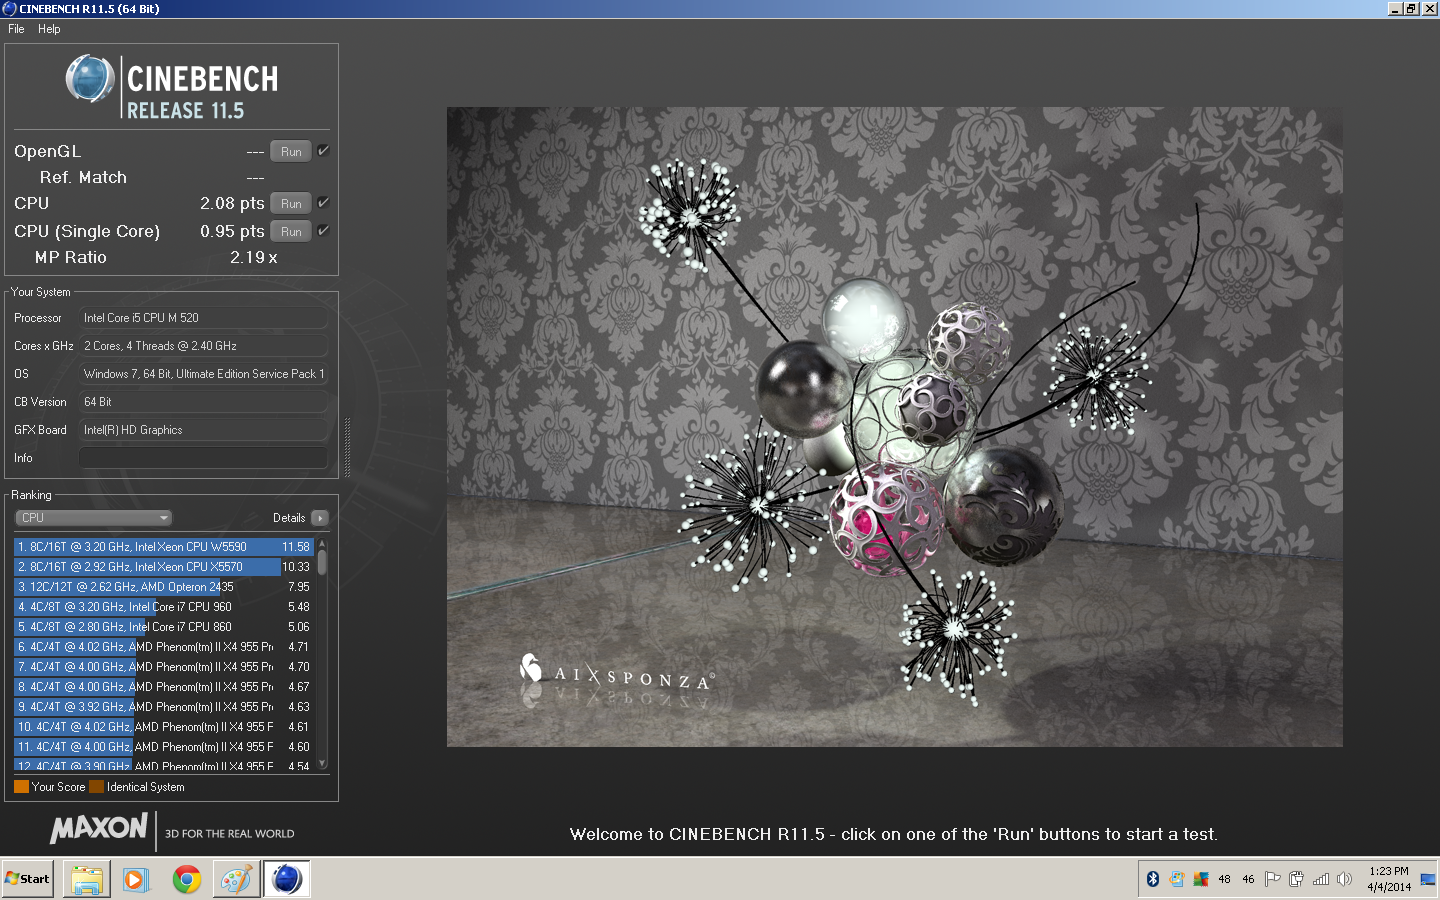Click the Cinebench title bar icon
1440x900 pixels.
click(x=9, y=8)
